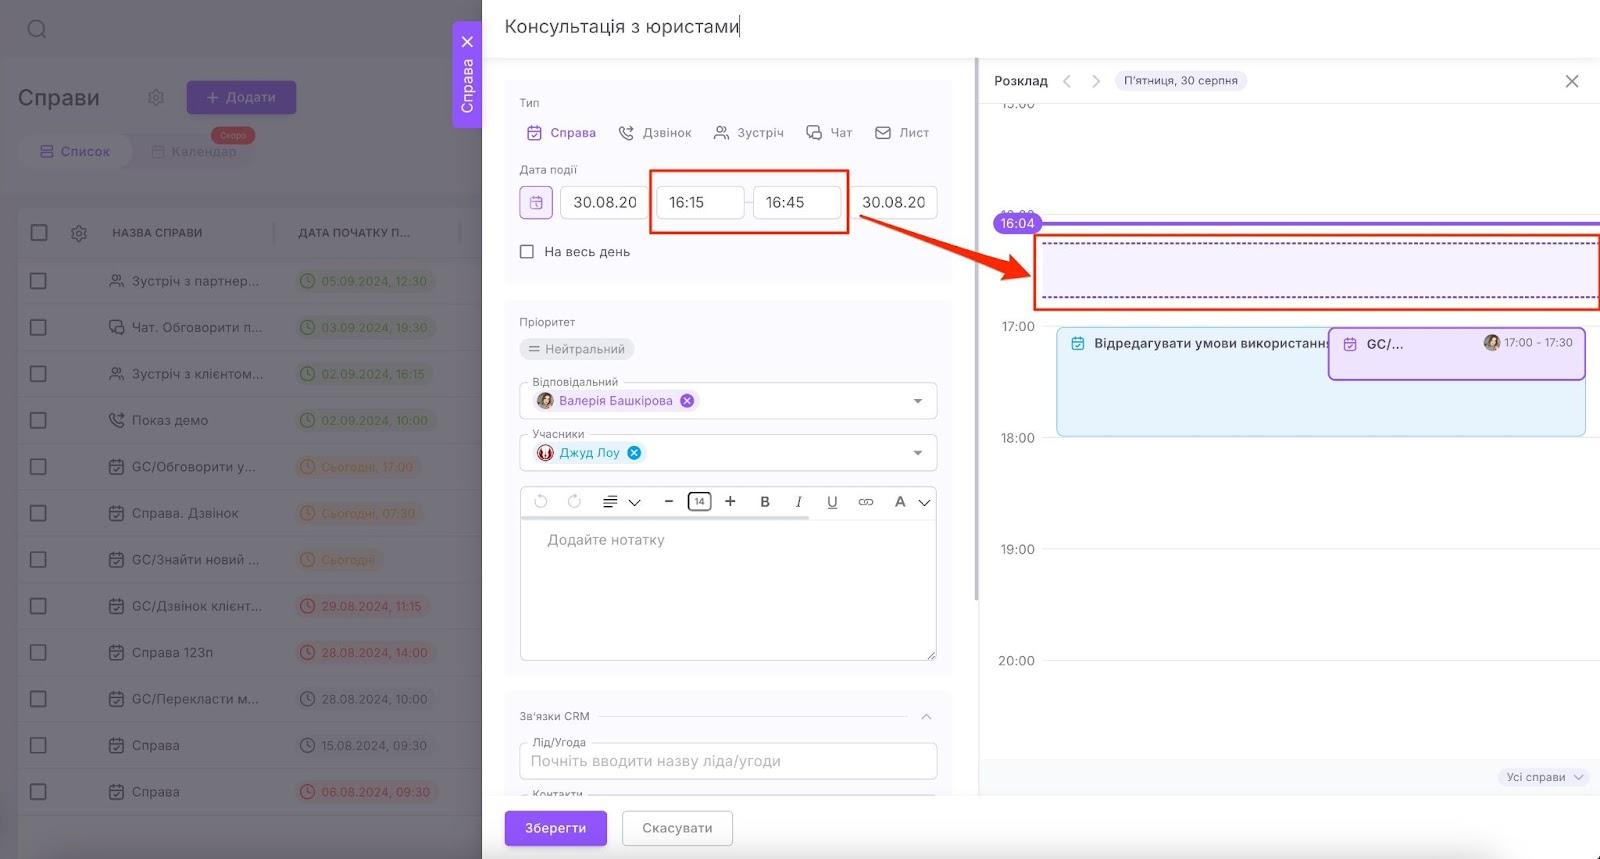Remove Валерія Башкірова from Відповідальний

[687, 401]
